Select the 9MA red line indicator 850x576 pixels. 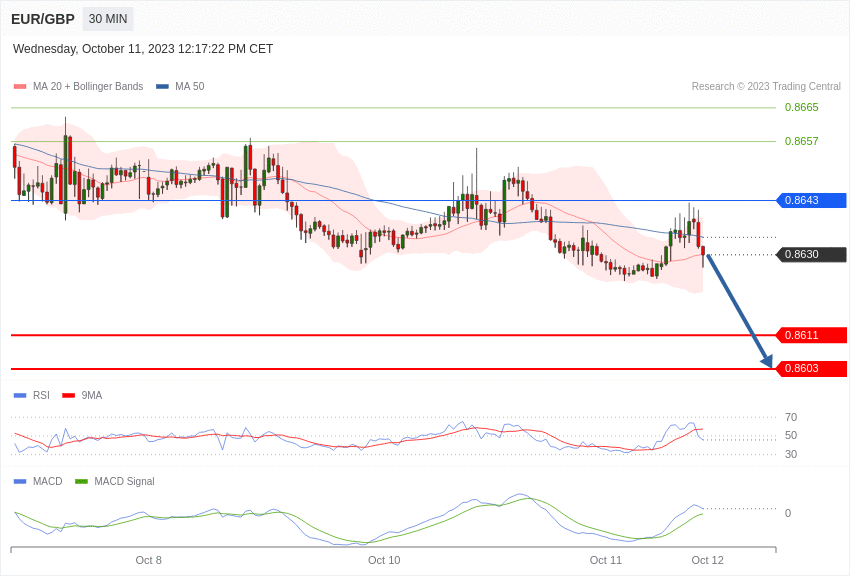(66, 395)
